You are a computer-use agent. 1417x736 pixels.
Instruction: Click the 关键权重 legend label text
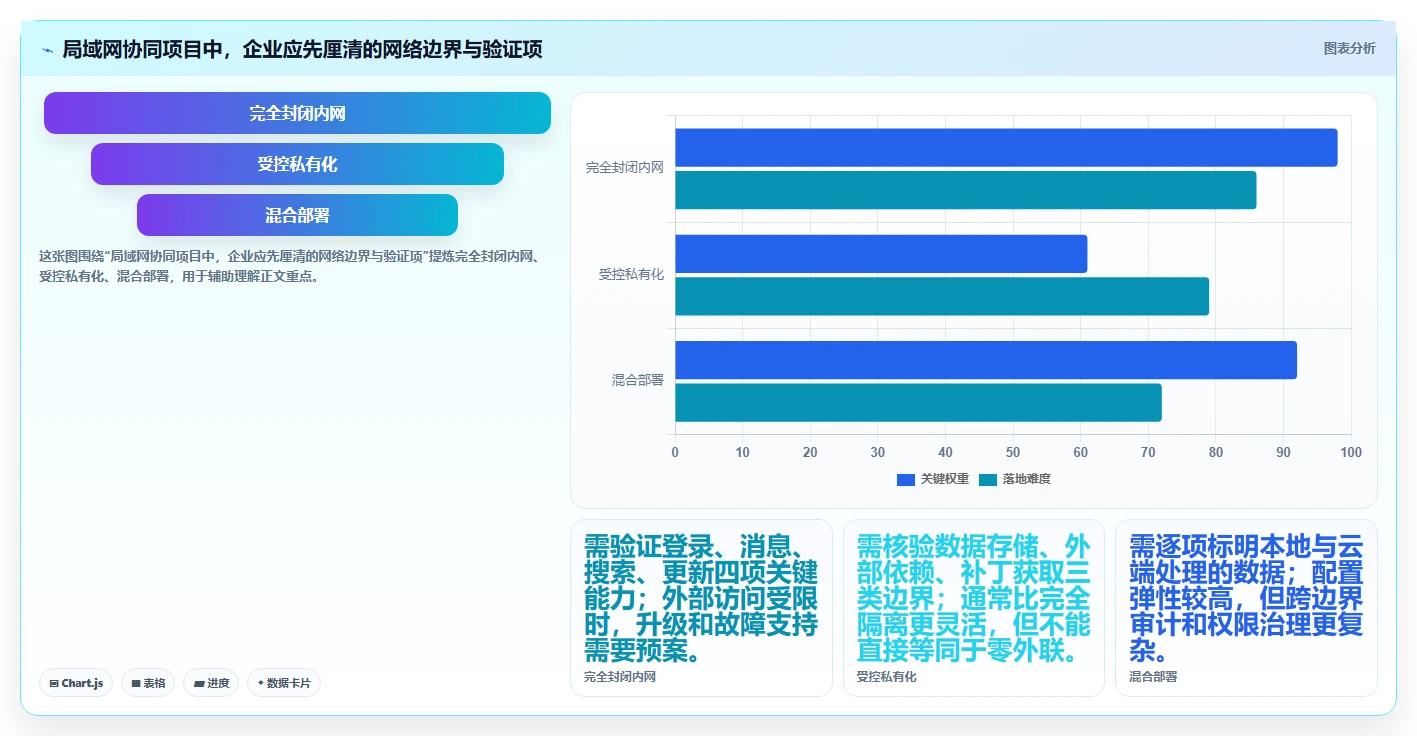click(945, 479)
